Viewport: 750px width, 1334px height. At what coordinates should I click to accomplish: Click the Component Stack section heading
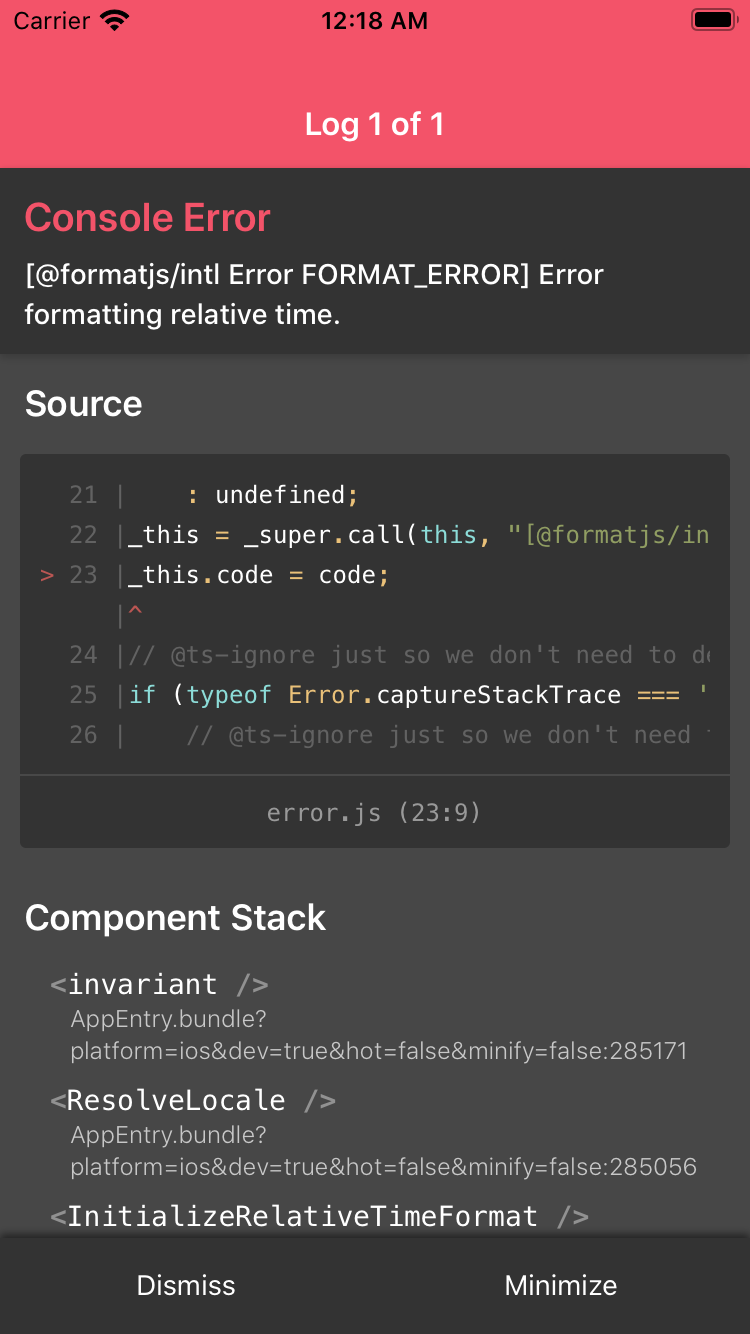tap(176, 918)
